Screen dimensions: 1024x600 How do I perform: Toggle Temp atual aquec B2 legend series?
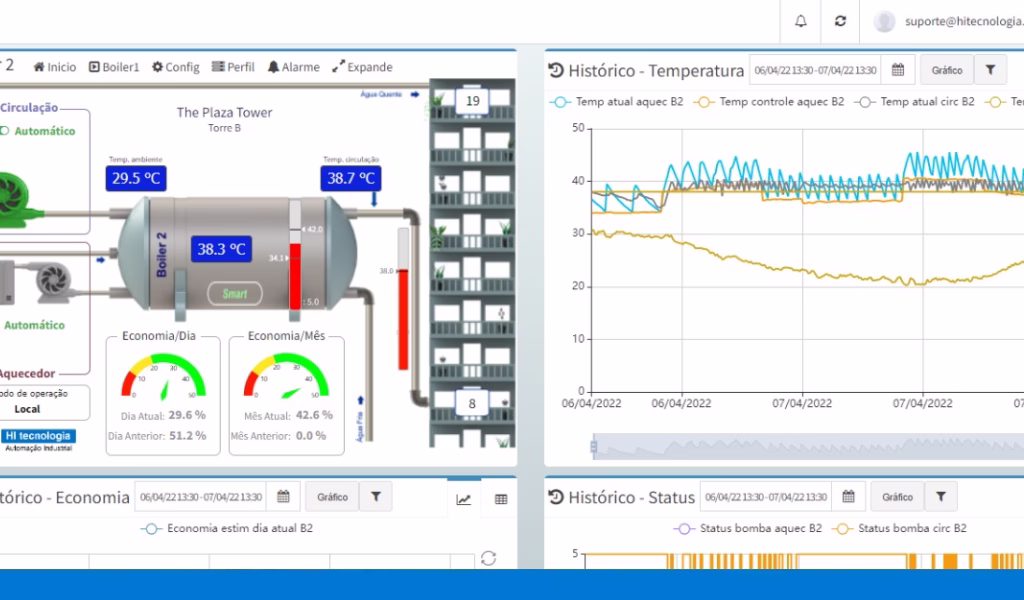tap(616, 102)
